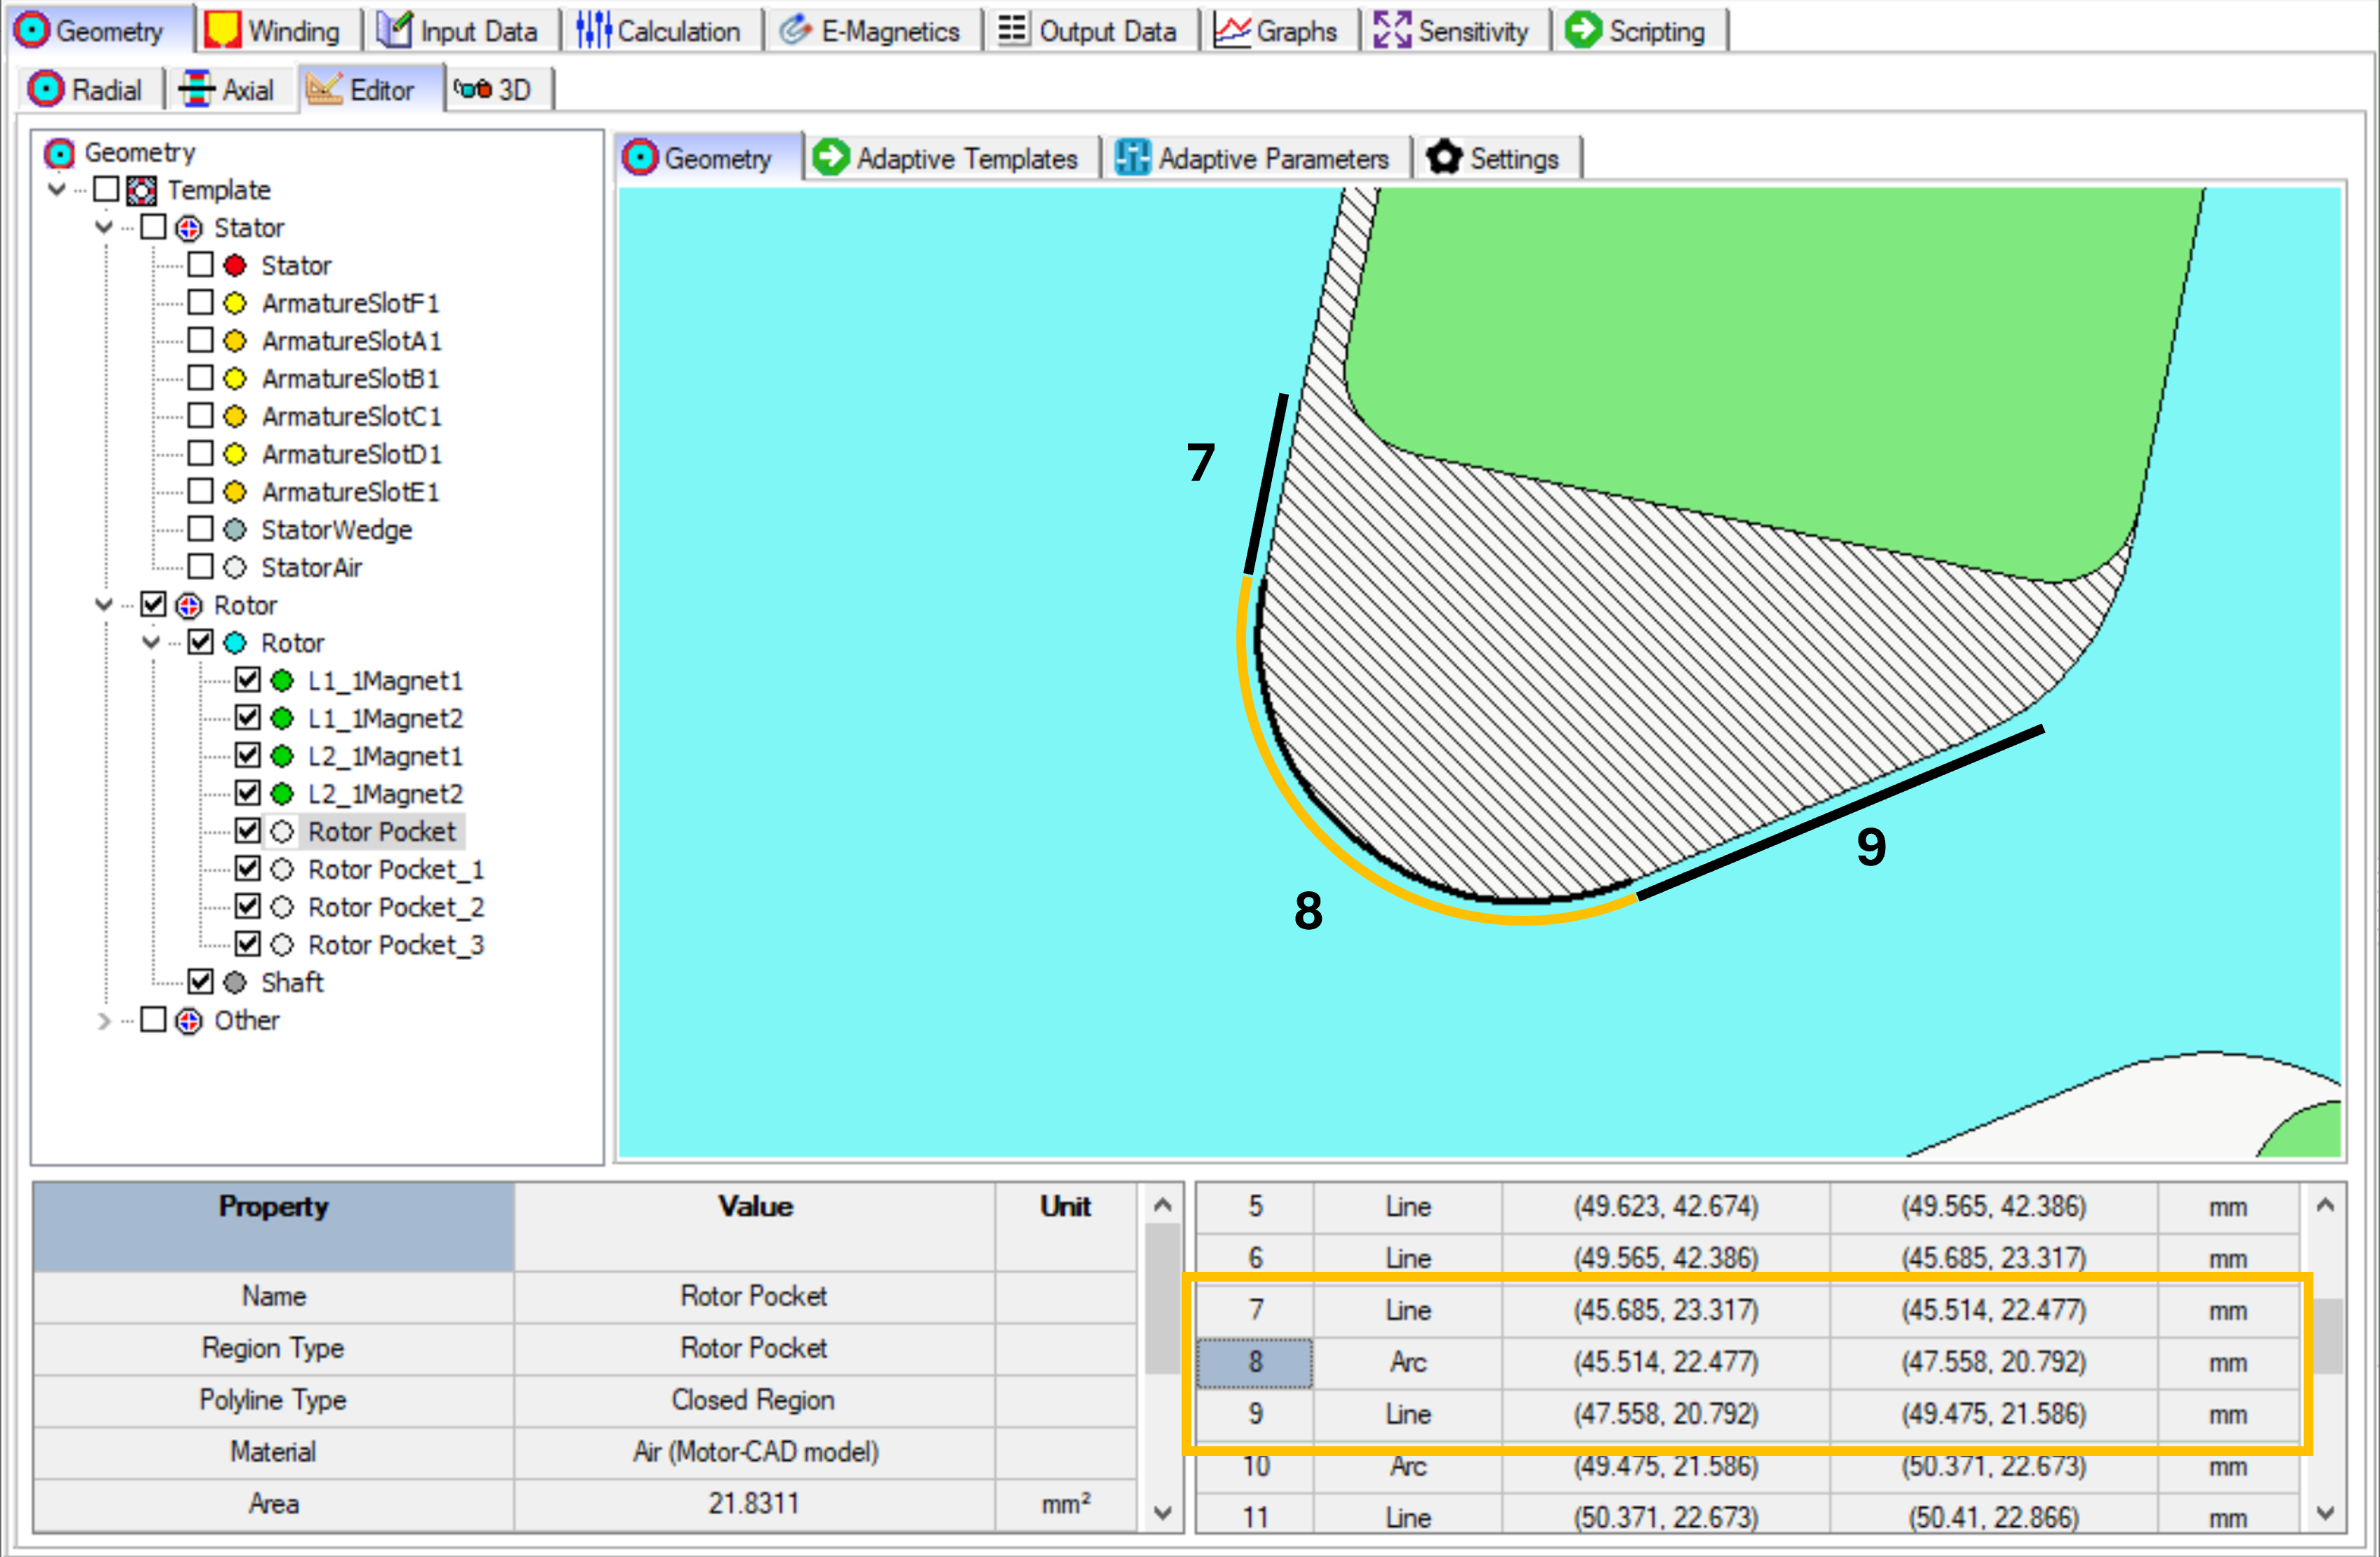Select the E-Magnetics module icon
Image resolution: width=2380 pixels, height=1557 pixels.
[x=795, y=29]
